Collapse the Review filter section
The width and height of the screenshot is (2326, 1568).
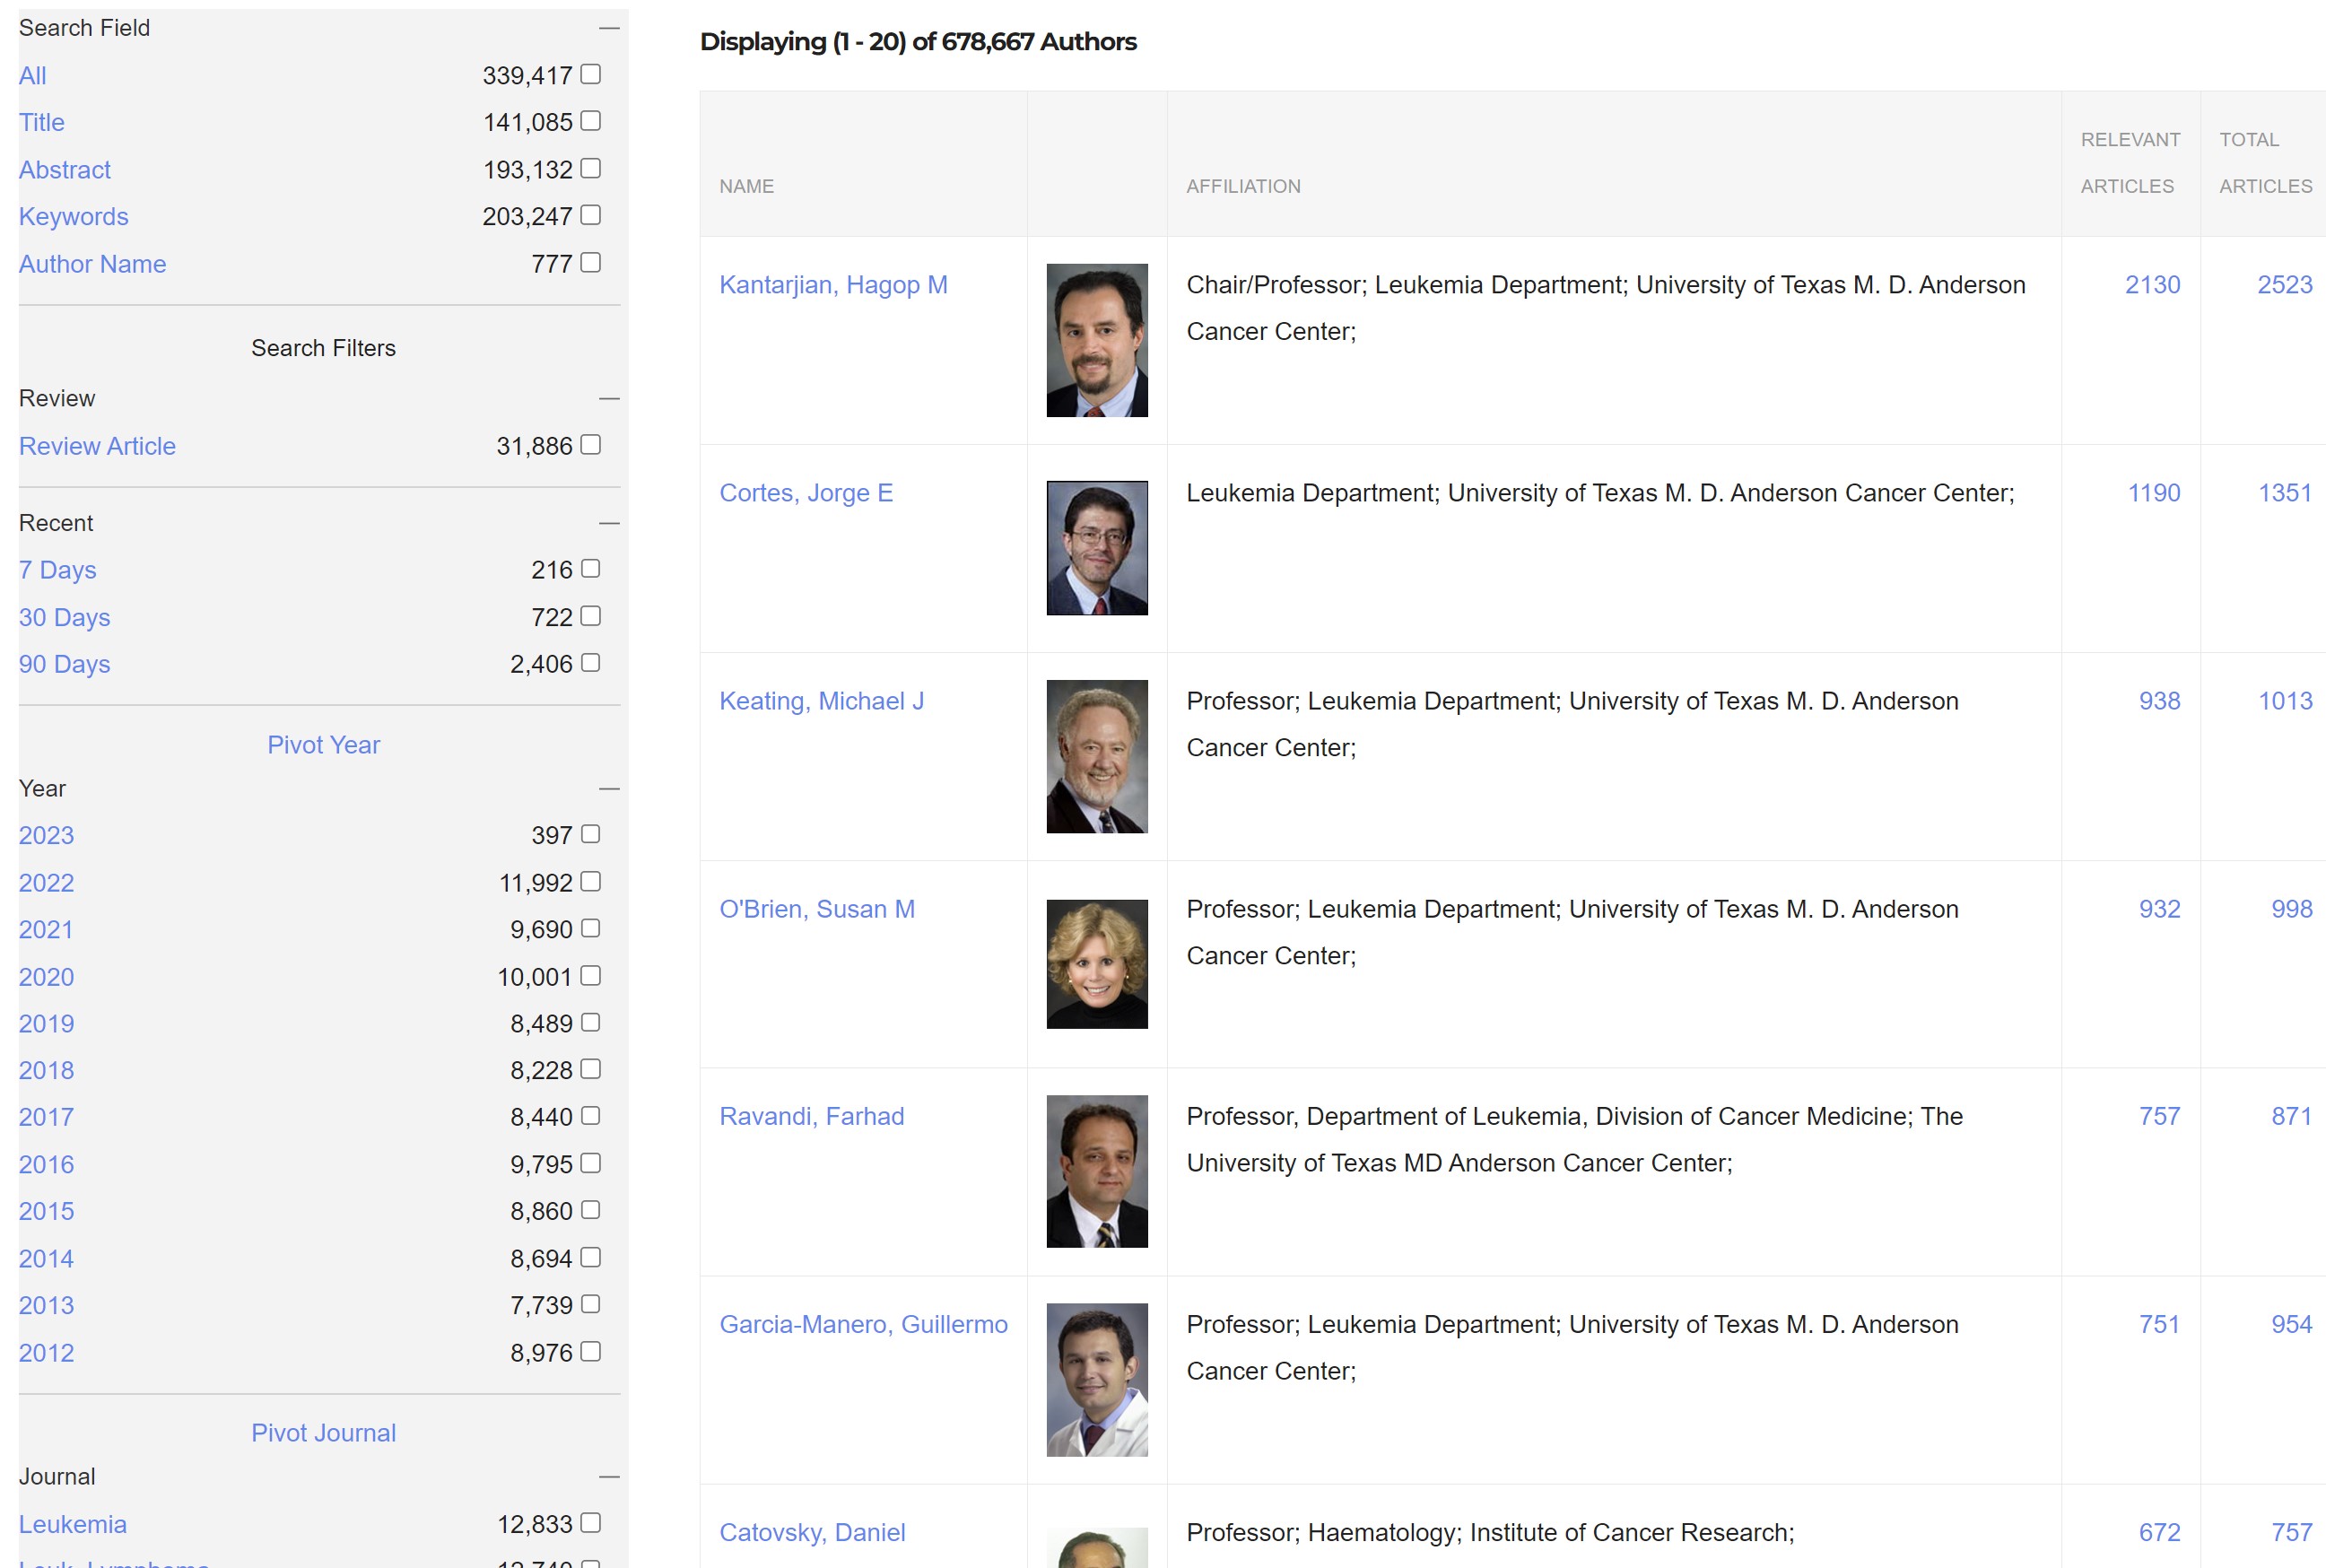[x=609, y=399]
